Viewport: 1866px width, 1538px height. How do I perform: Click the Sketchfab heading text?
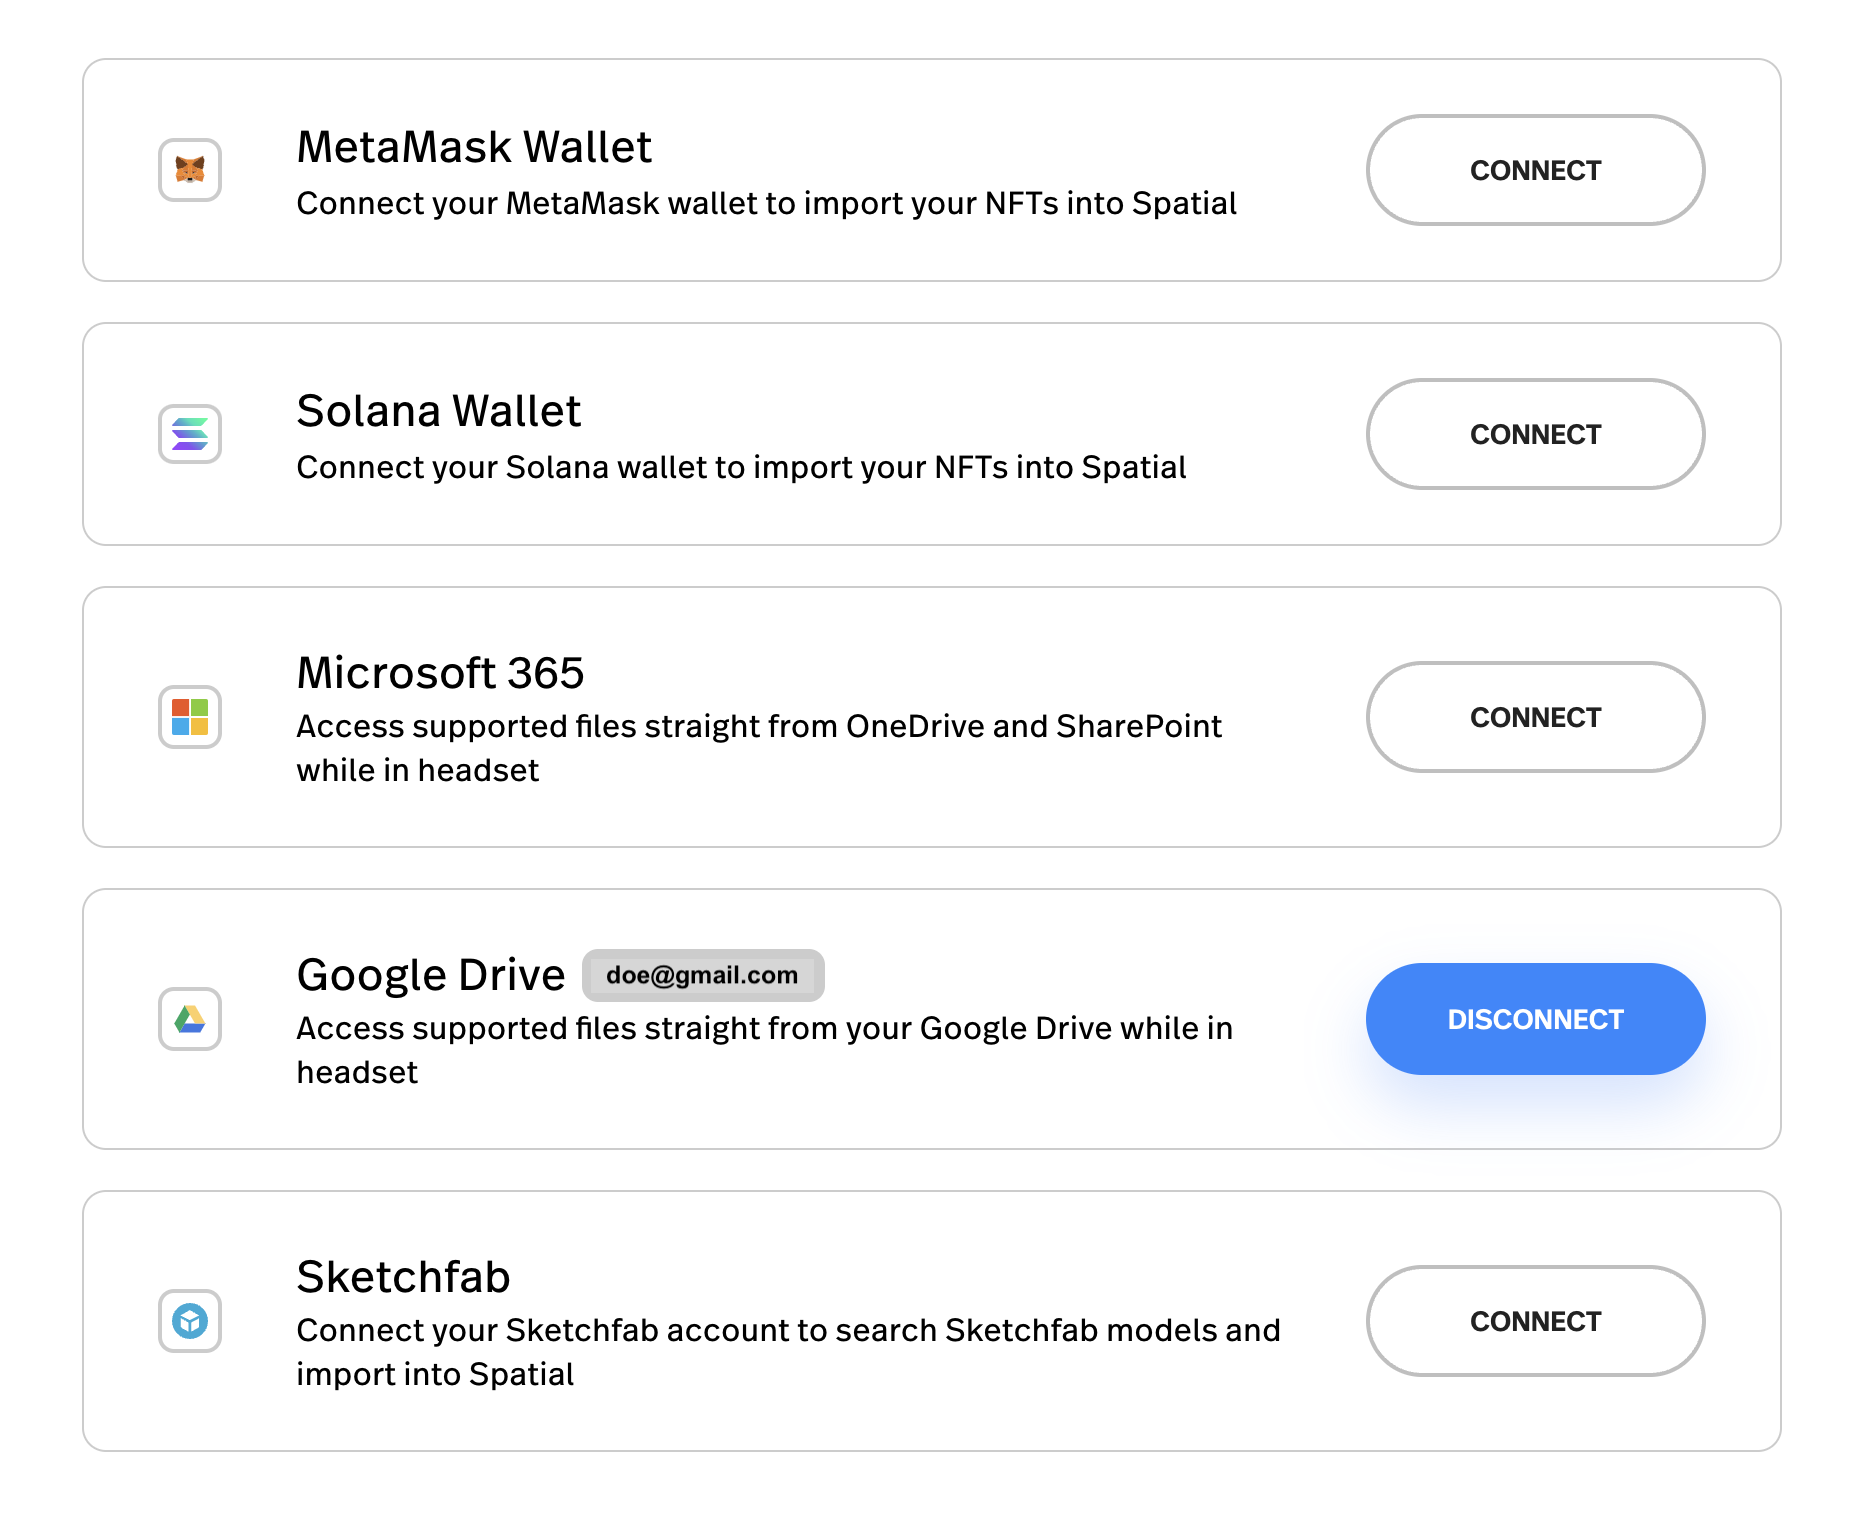tap(403, 1277)
